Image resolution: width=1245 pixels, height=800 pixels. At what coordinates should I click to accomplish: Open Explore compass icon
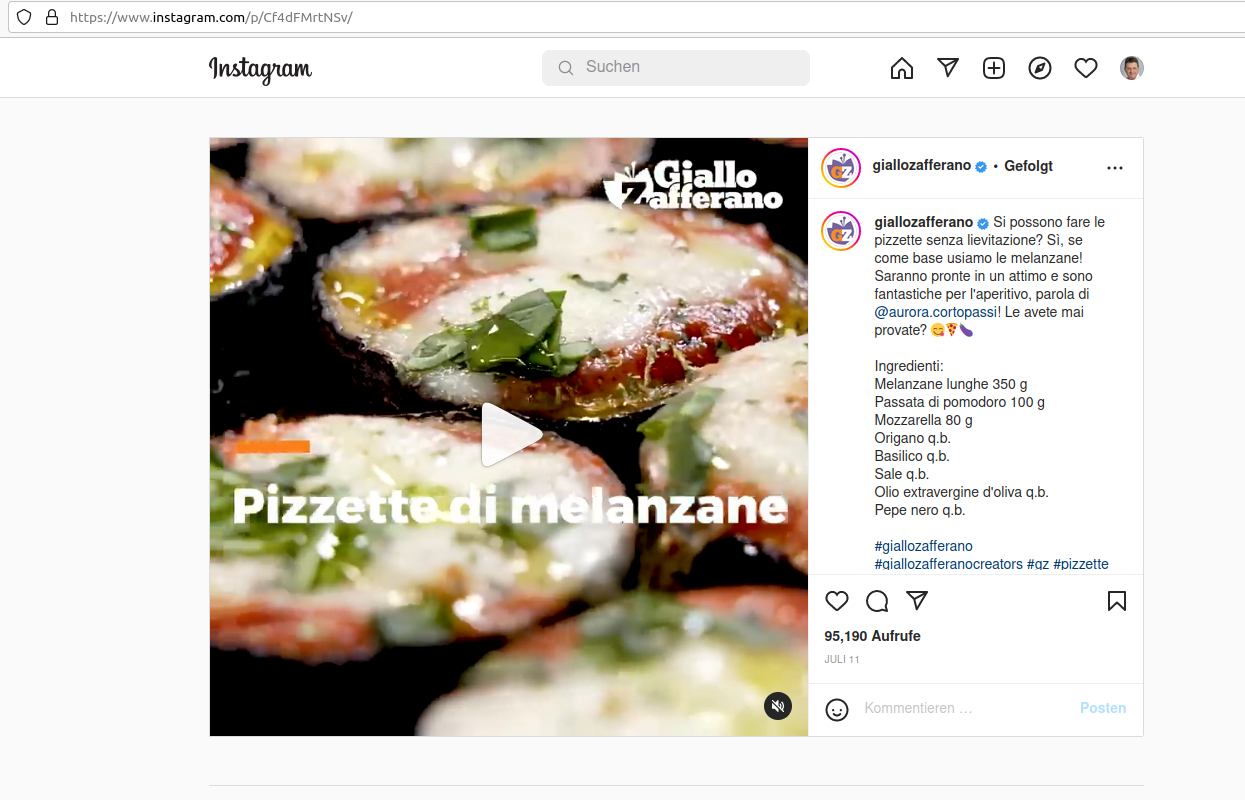[x=1040, y=68]
